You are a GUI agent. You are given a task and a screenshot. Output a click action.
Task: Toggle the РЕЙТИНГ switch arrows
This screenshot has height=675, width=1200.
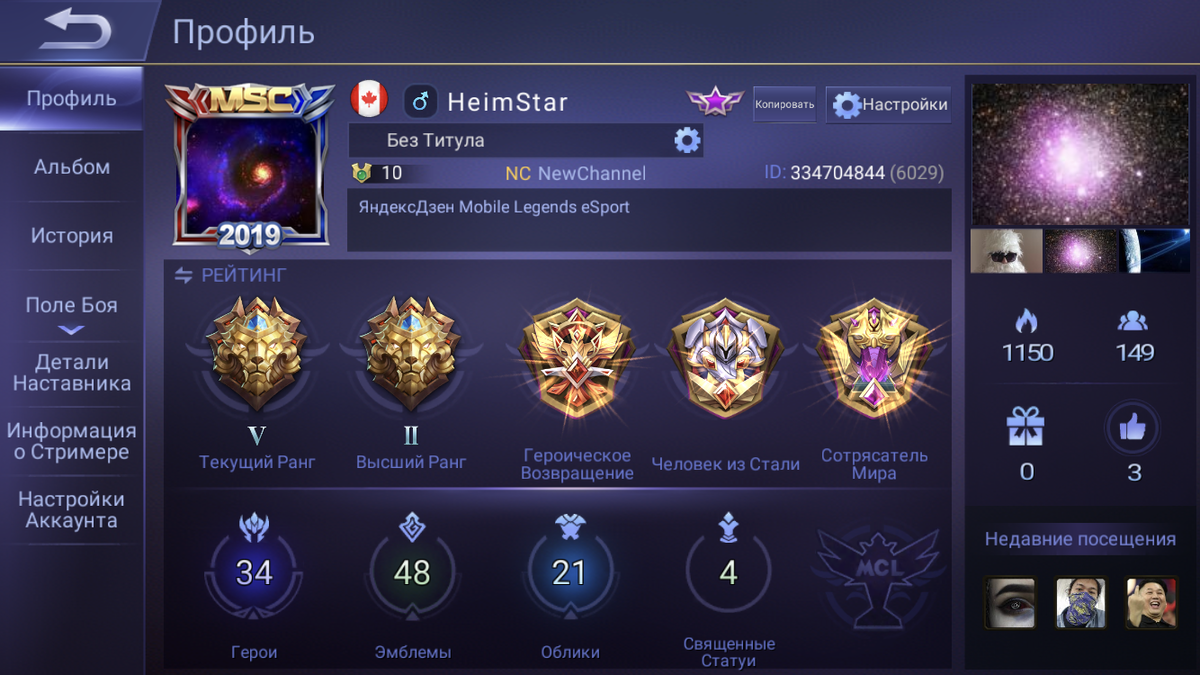(183, 275)
